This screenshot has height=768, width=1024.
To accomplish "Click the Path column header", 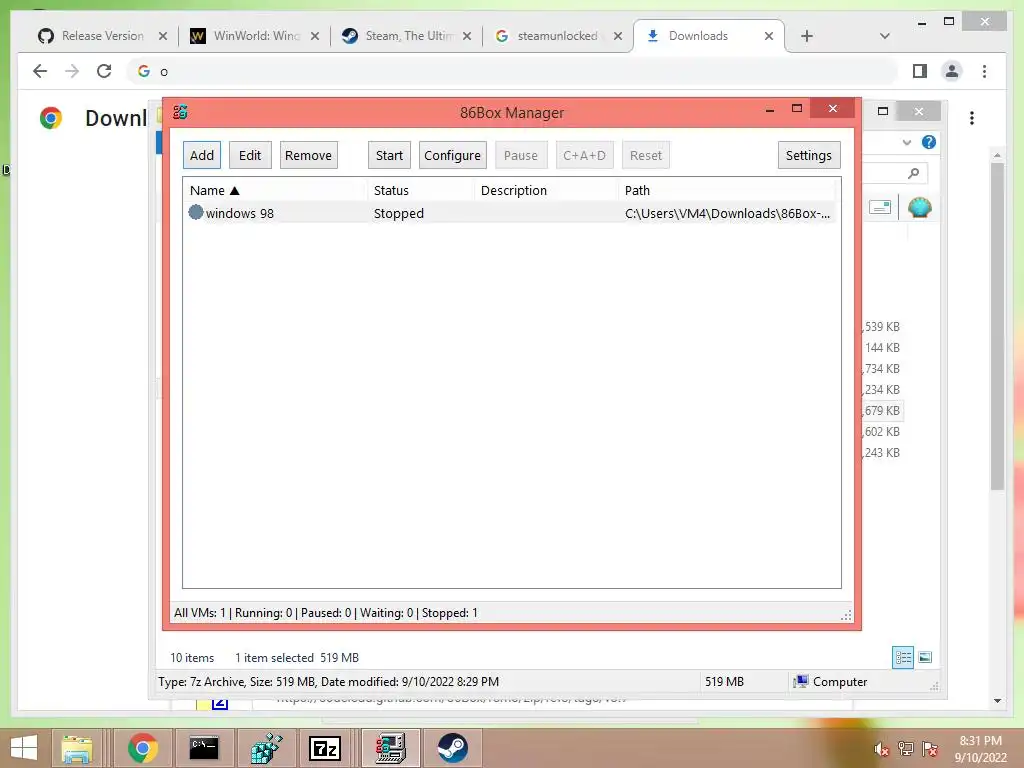I will (728, 191).
